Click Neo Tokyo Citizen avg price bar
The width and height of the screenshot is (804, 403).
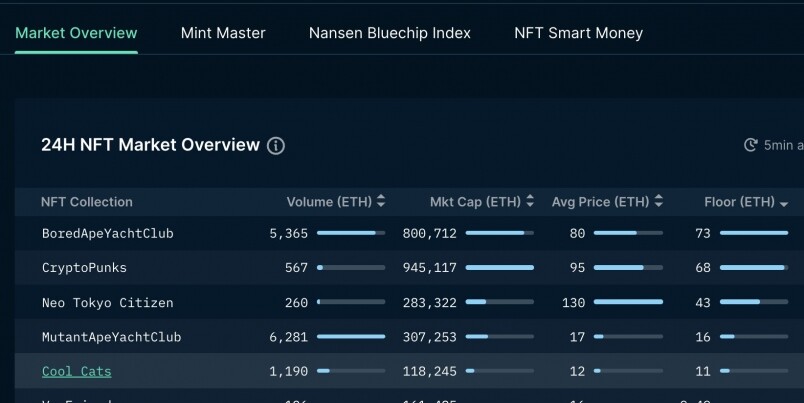click(x=628, y=302)
